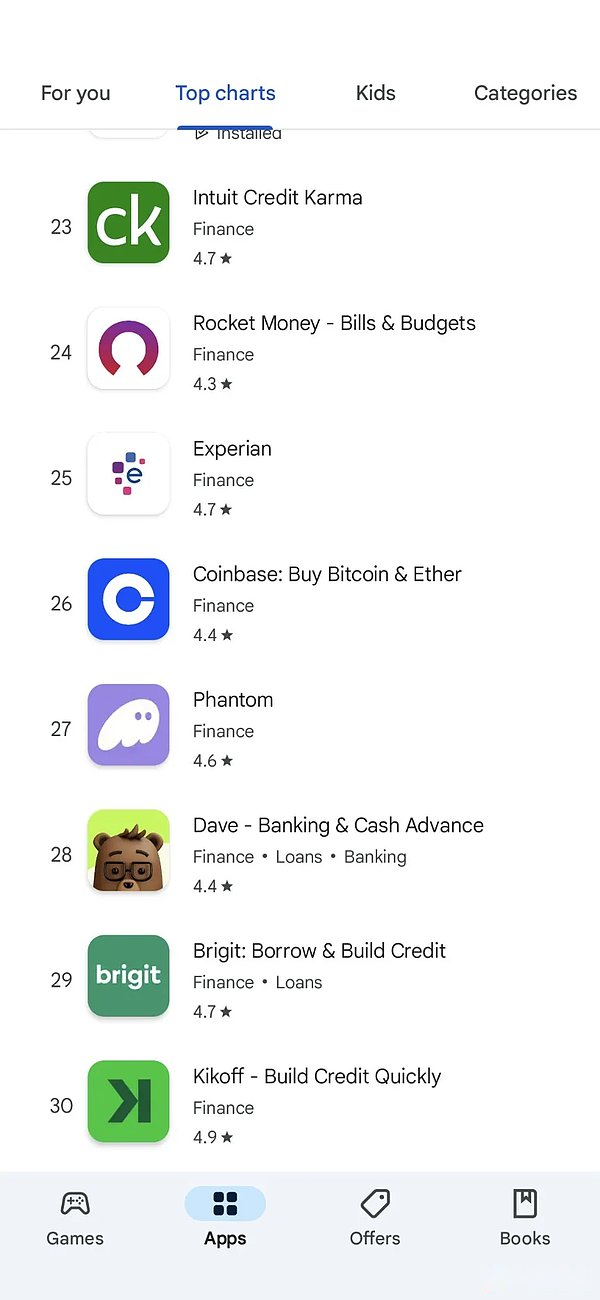Tap the Rocket Money app icon
Viewport: 600px width, 1300px height.
point(128,348)
